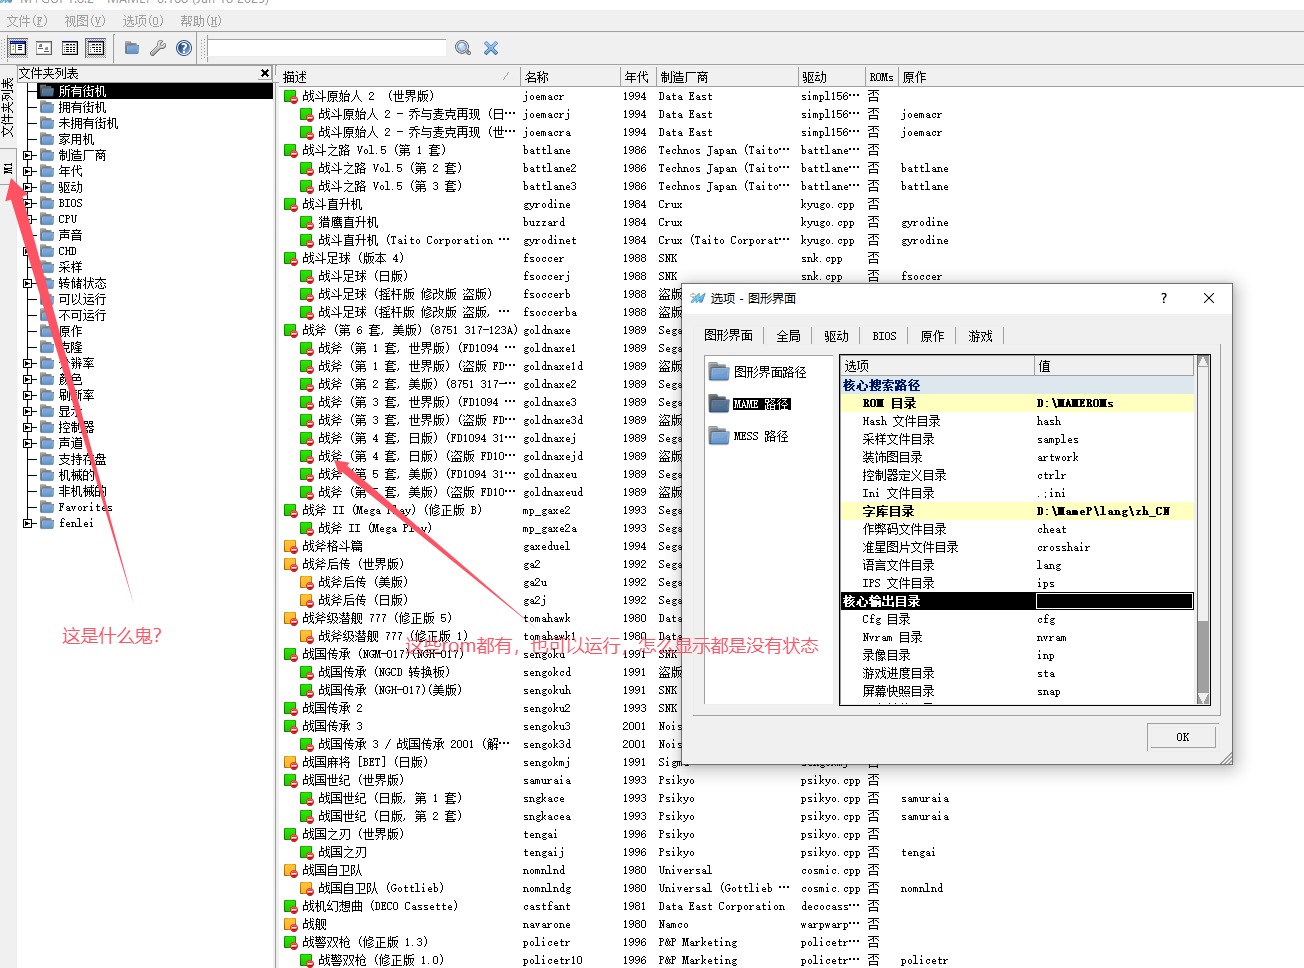The height and width of the screenshot is (968, 1304).
Task: Select 图形界面路径 folder icon in dialog
Action: pos(719,372)
